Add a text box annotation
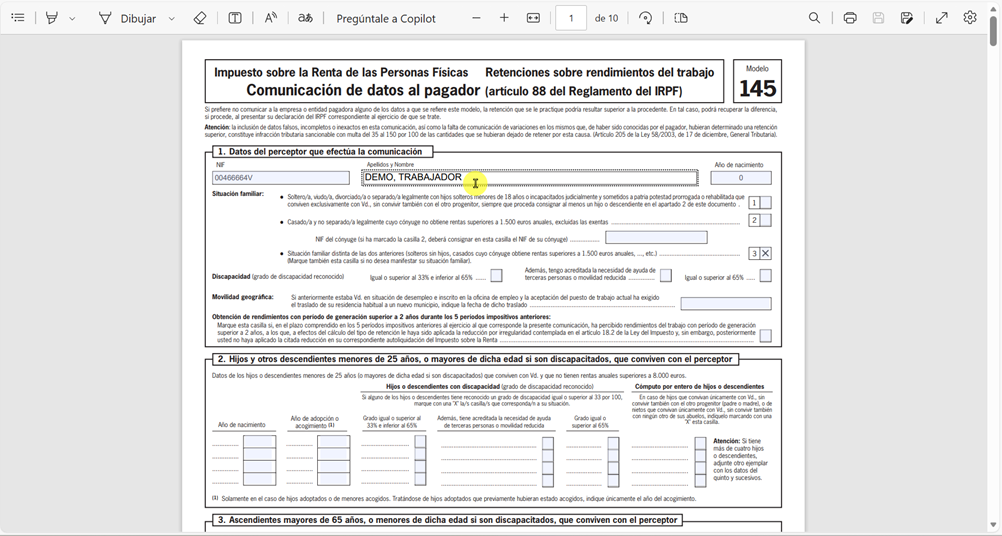 (235, 18)
